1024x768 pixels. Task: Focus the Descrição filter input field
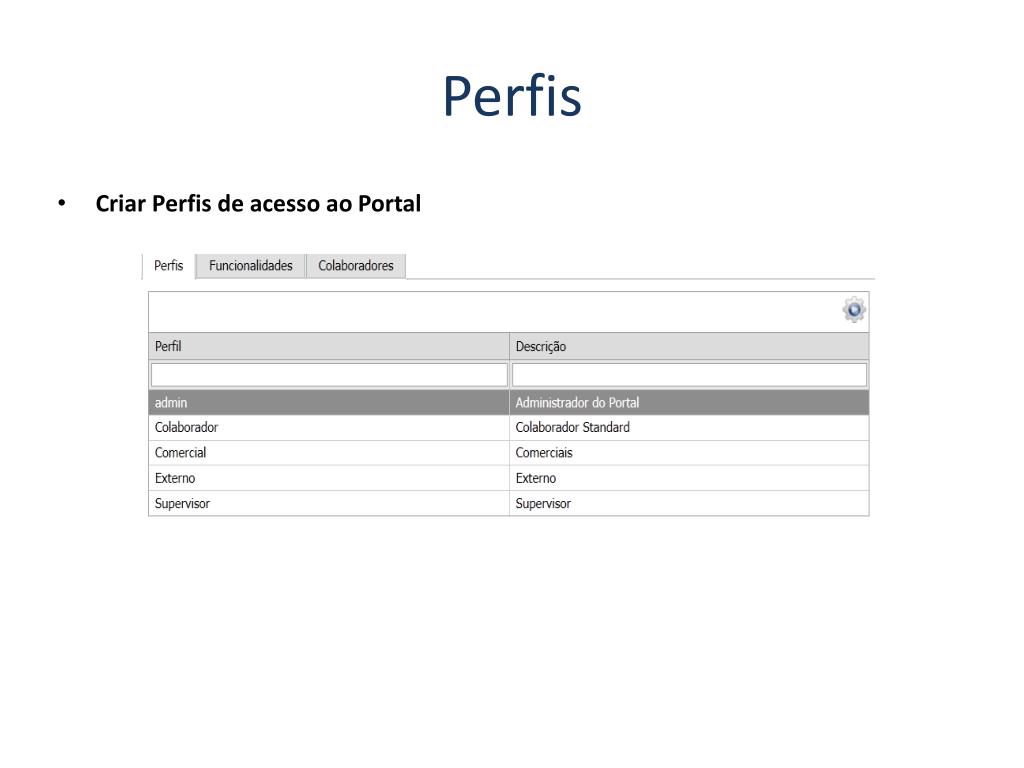[689, 375]
